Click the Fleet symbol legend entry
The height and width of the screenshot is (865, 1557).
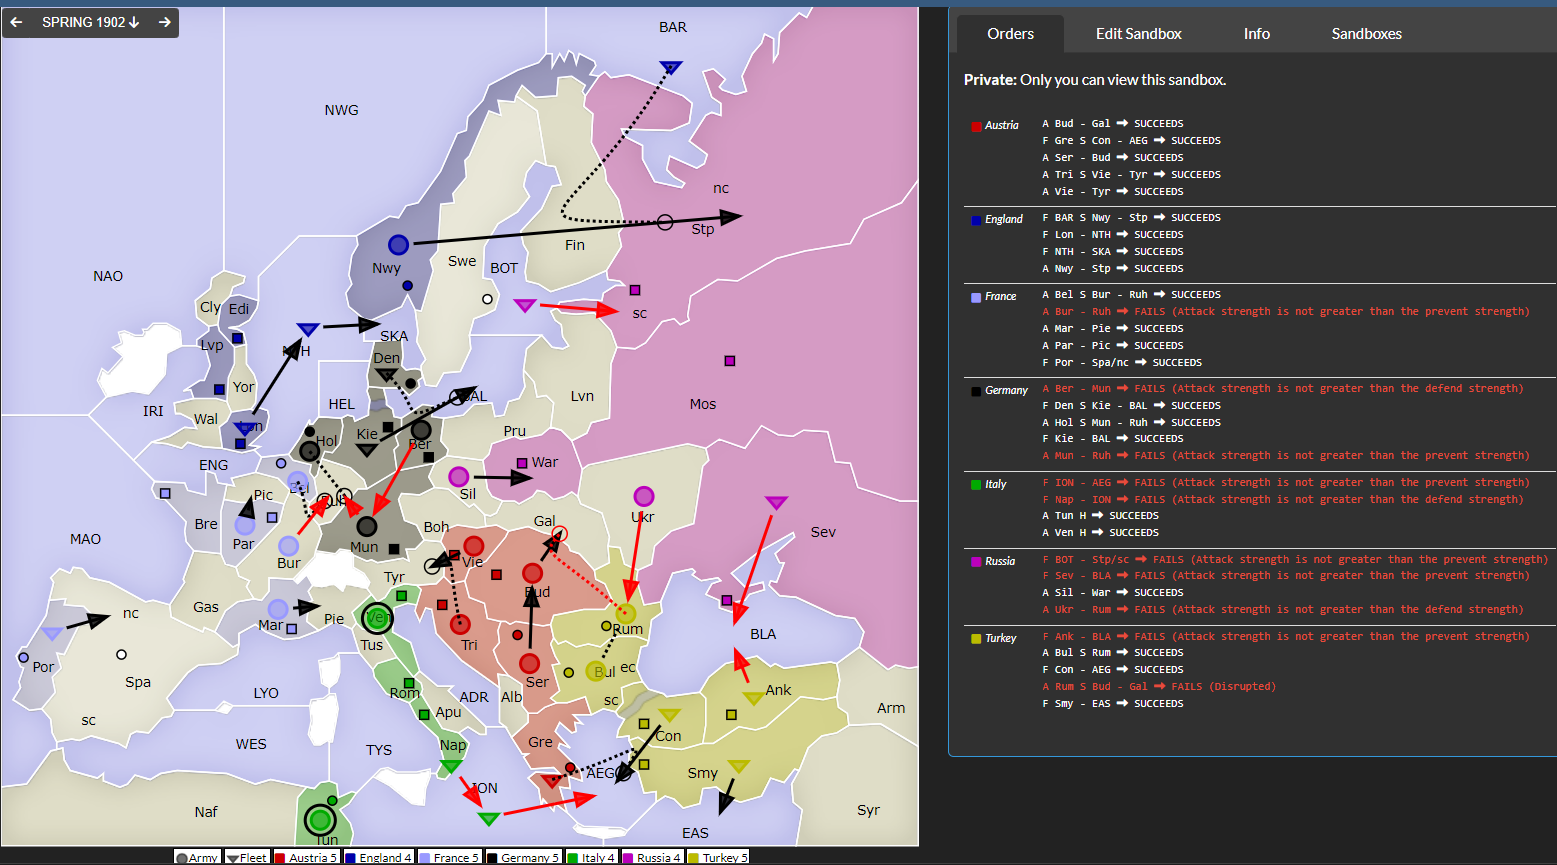tap(247, 857)
